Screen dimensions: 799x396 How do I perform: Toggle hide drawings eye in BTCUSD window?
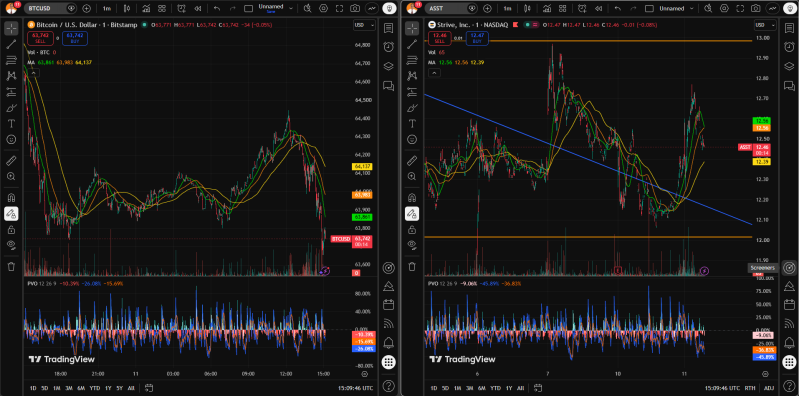(11, 245)
